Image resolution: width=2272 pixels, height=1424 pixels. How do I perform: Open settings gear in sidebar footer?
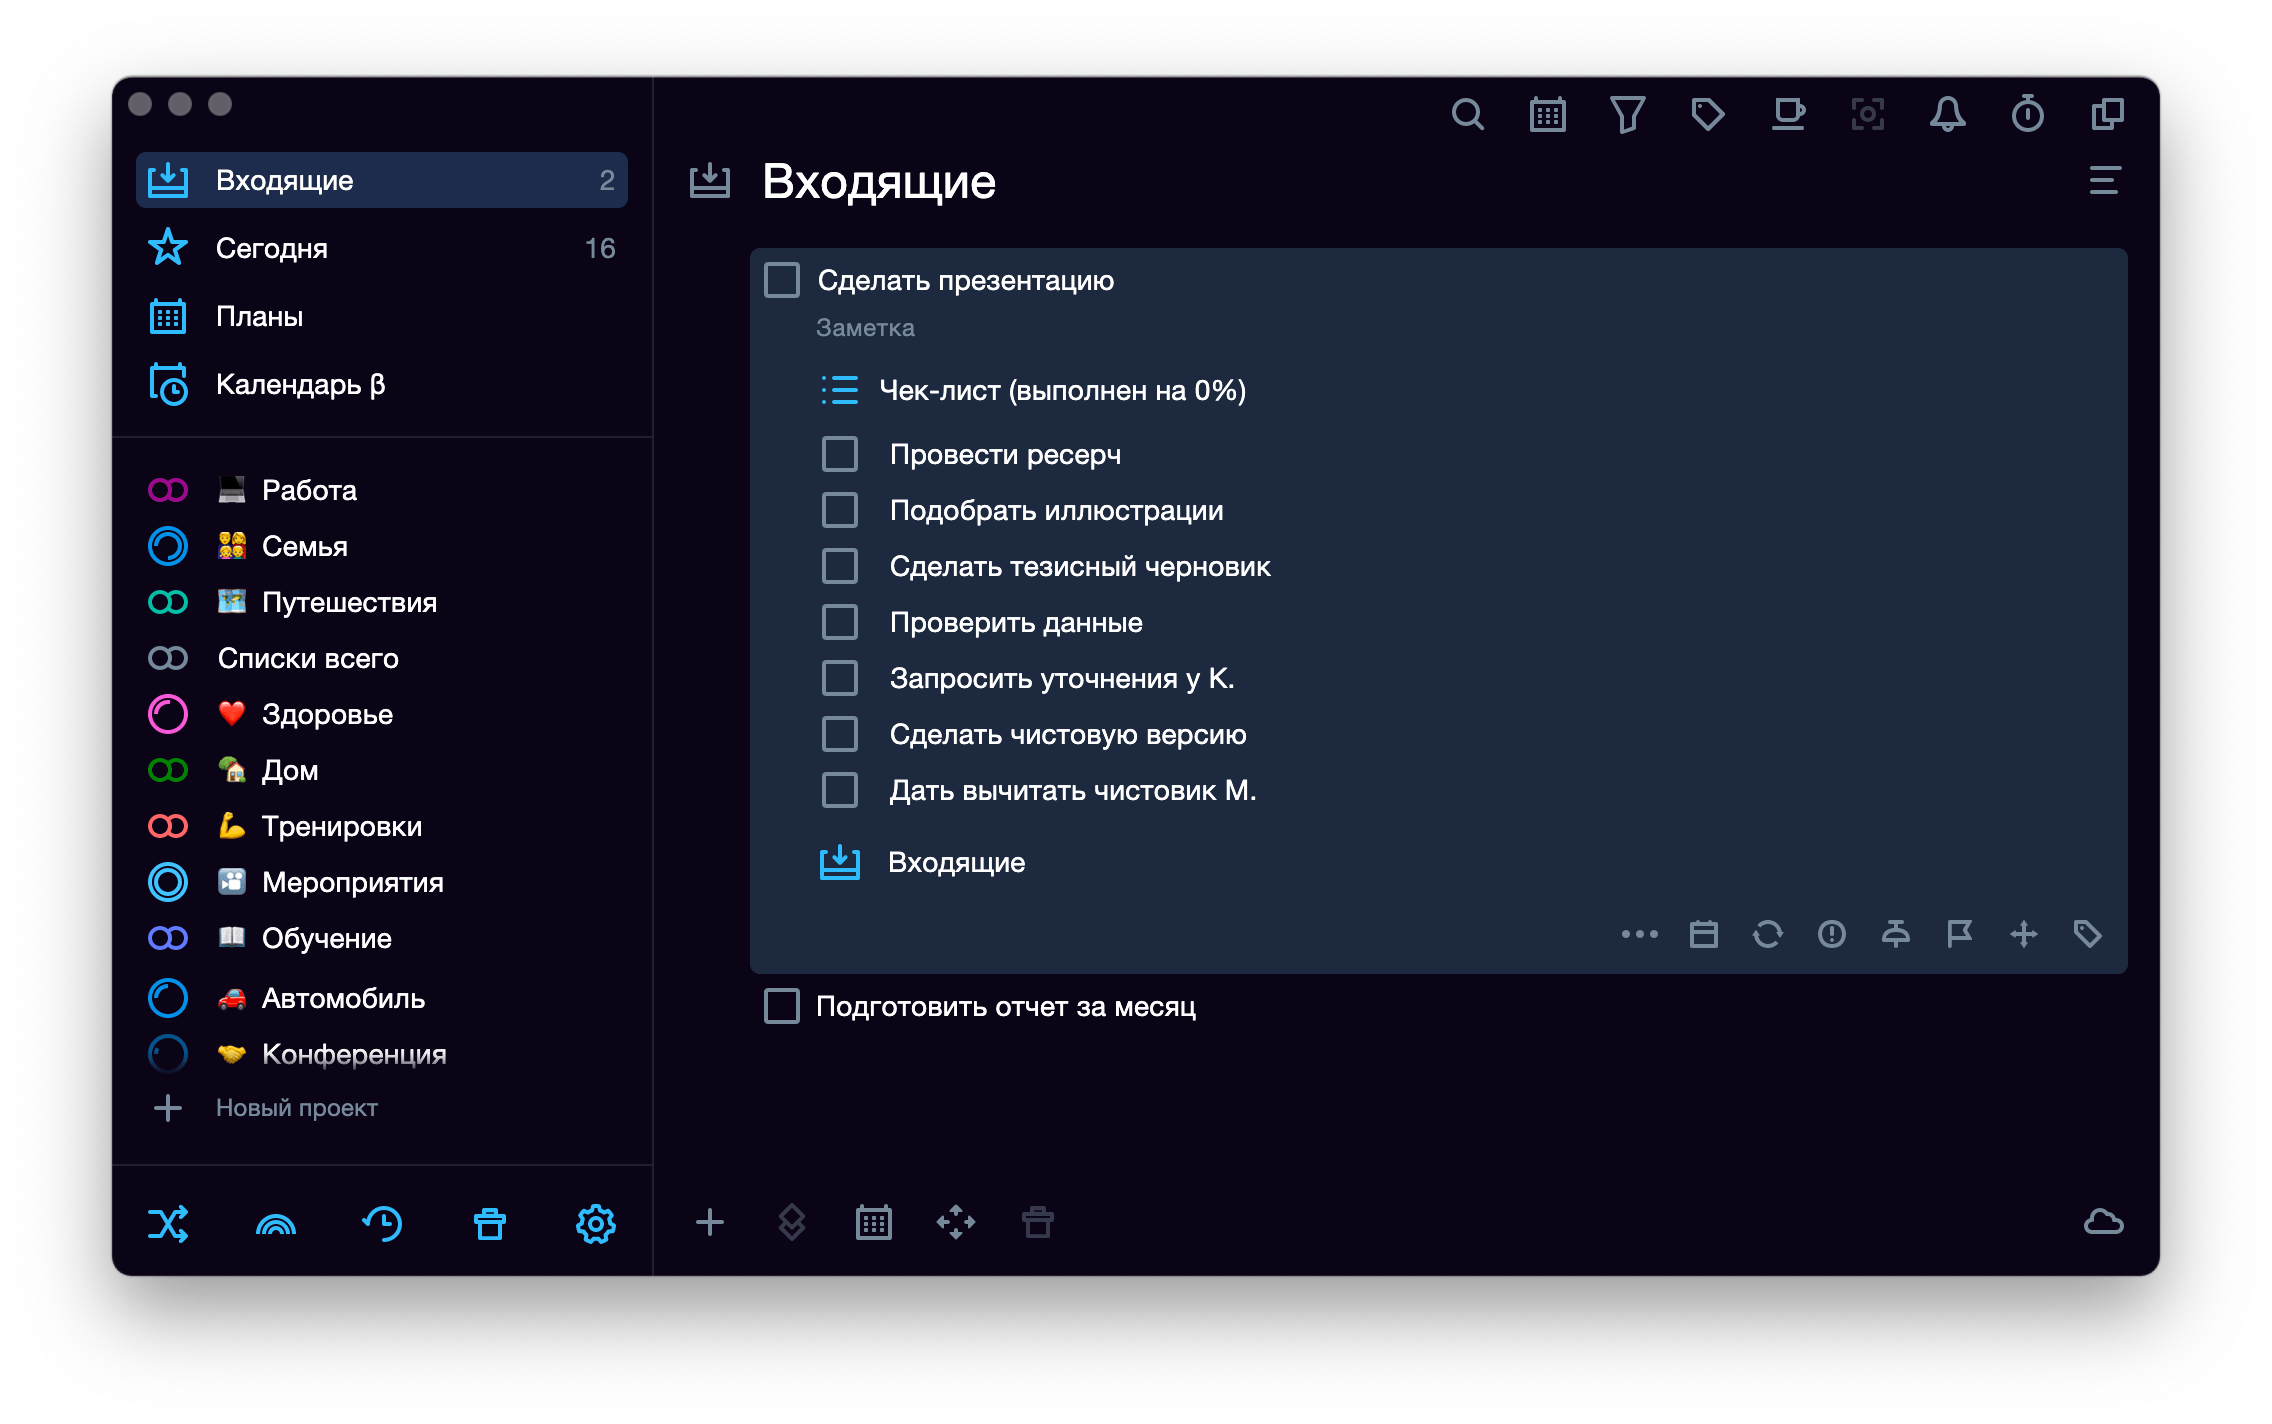pyautogui.click(x=595, y=1224)
